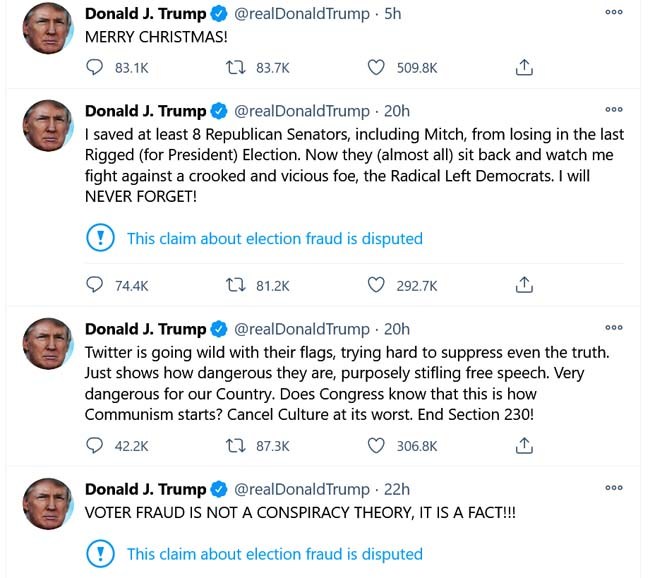The image size is (650, 578).
Task: Open disputed claim notice under Senators tweet
Action: click(274, 239)
